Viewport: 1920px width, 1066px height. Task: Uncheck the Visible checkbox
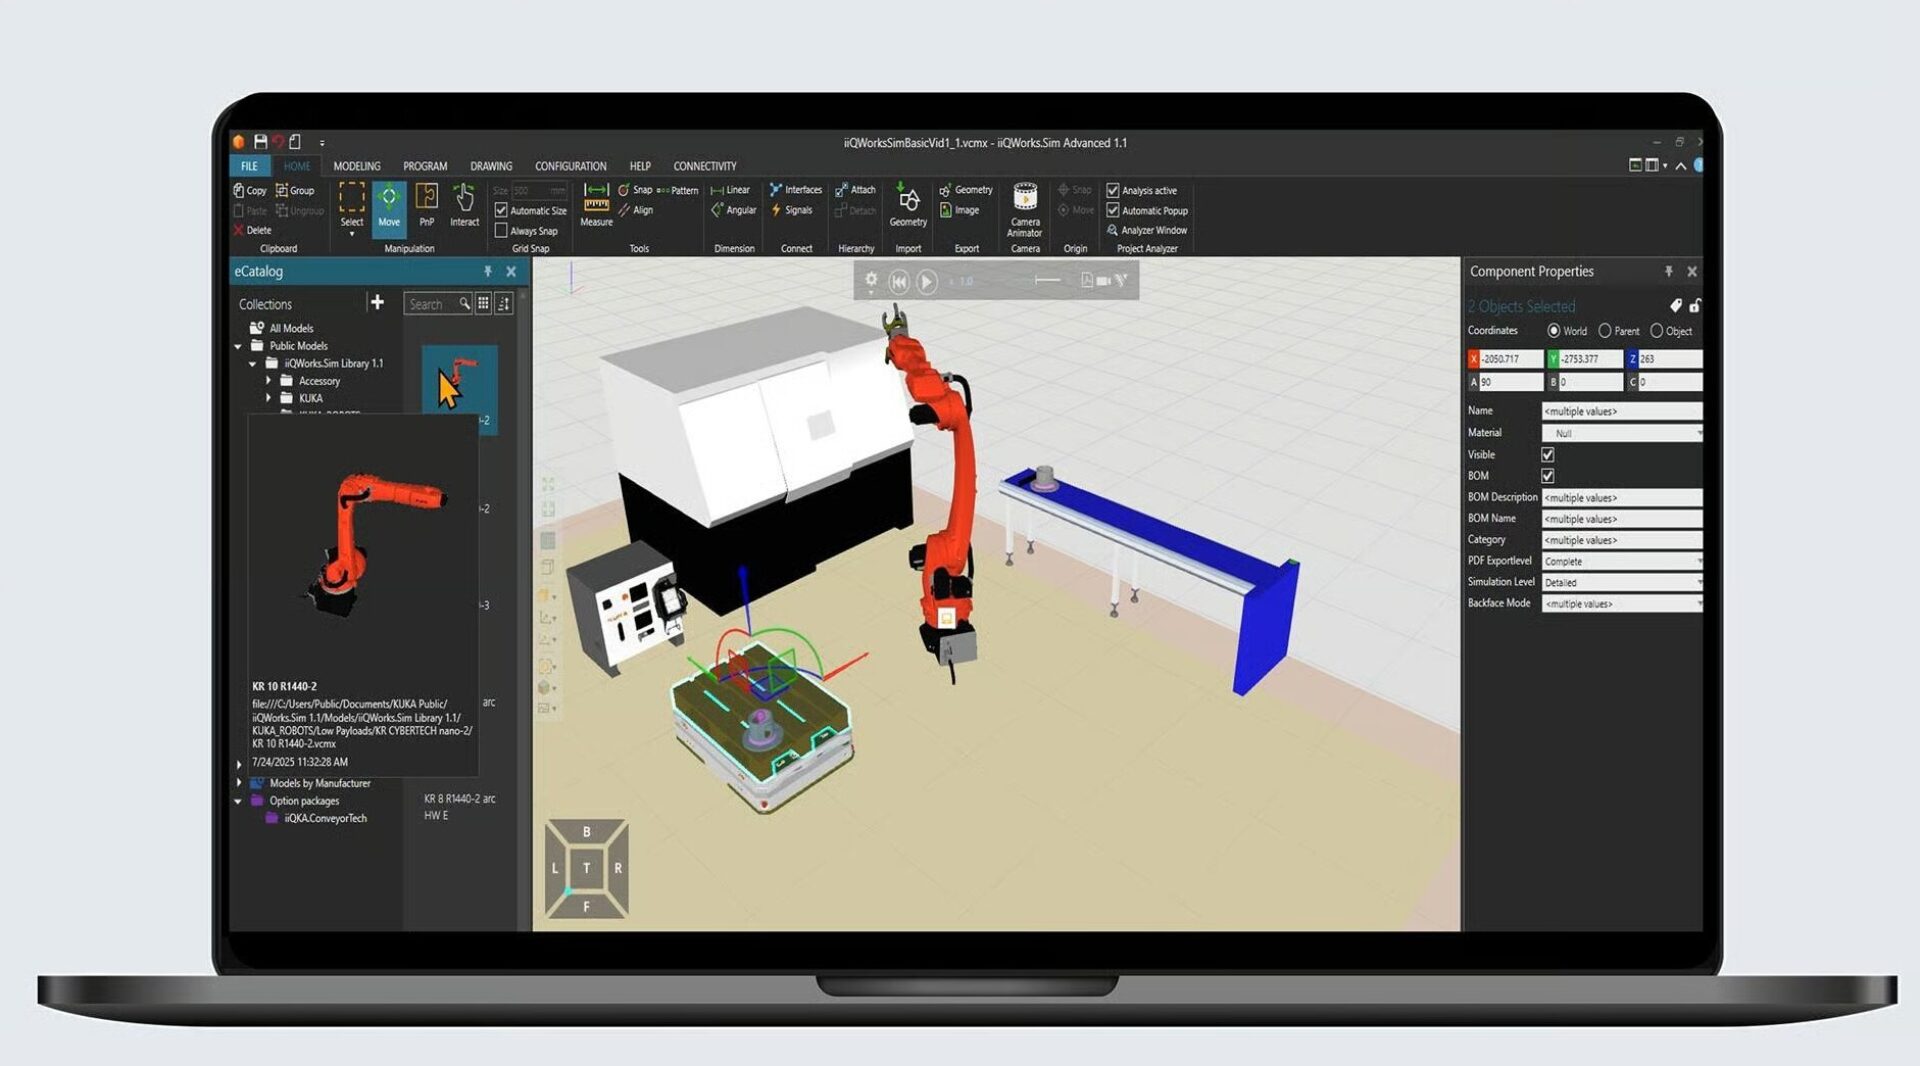click(x=1546, y=454)
